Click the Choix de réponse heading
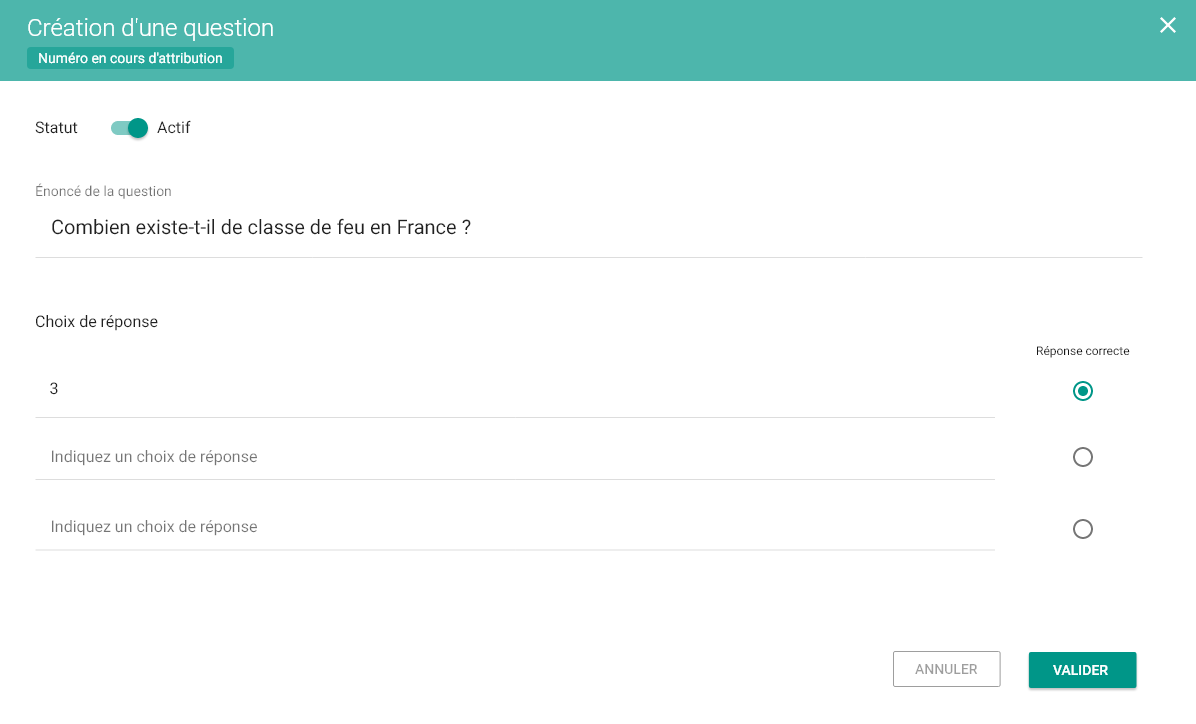 (x=96, y=322)
